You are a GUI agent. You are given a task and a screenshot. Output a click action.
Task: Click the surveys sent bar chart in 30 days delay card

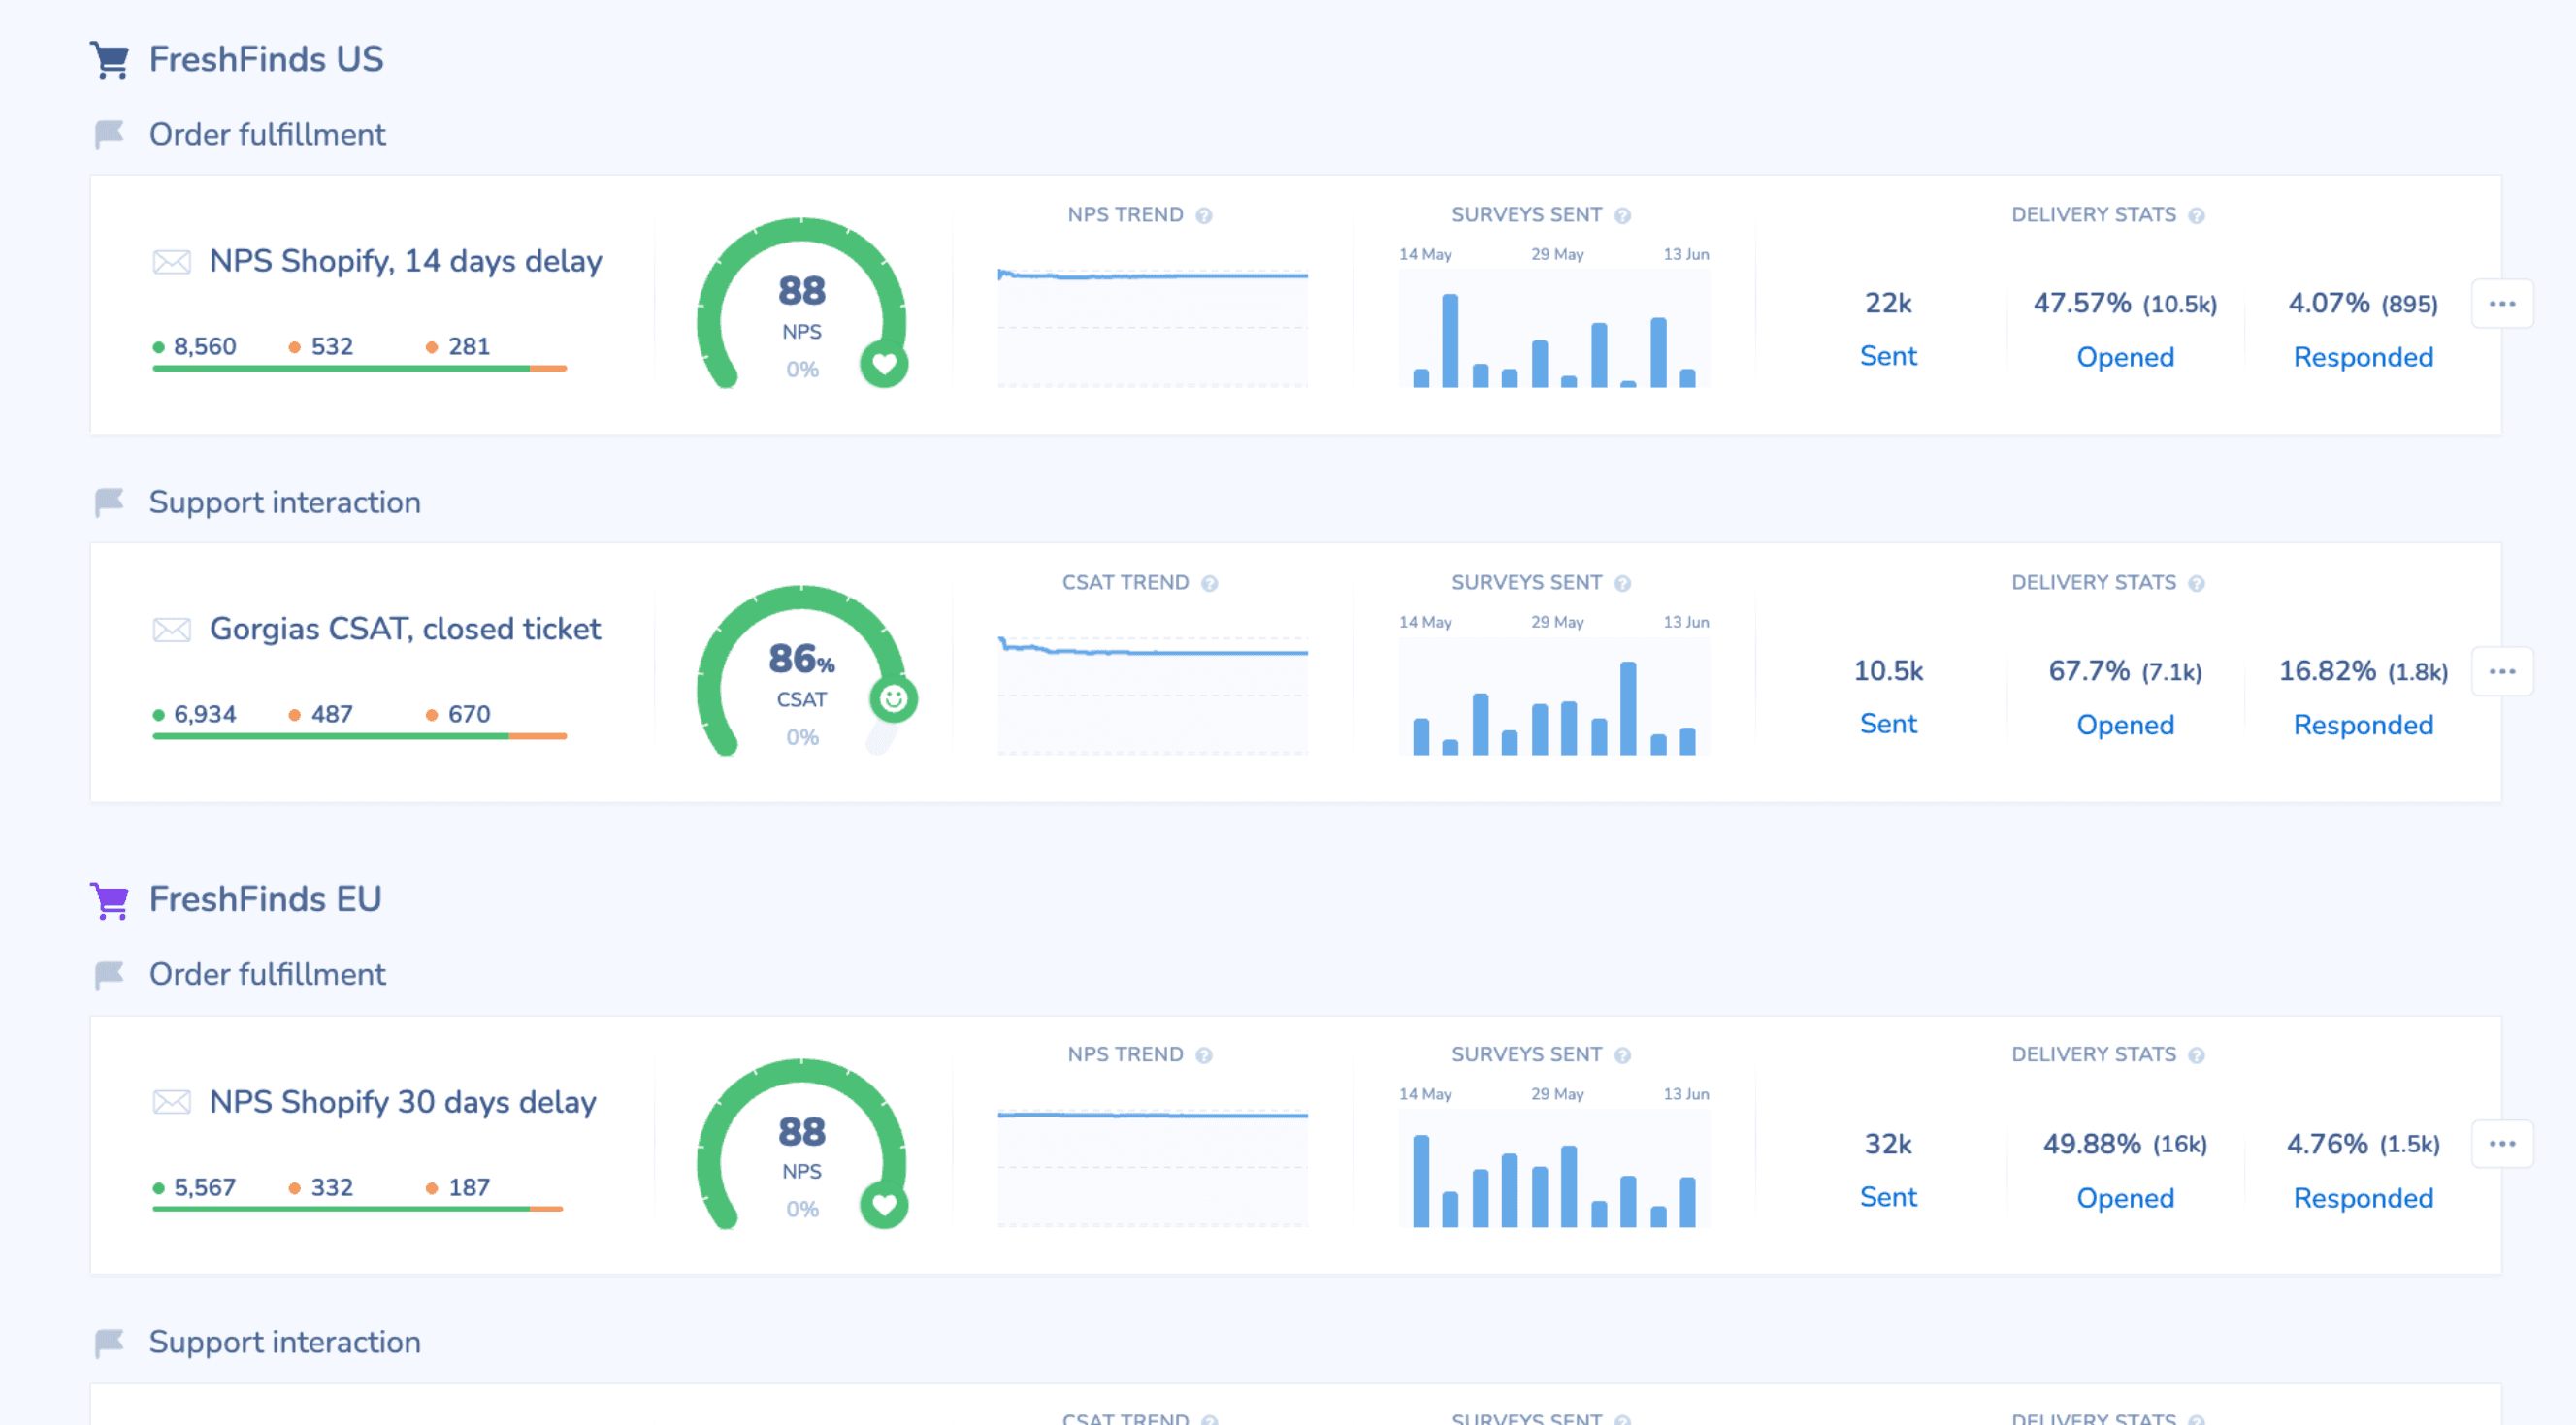click(x=1554, y=1168)
